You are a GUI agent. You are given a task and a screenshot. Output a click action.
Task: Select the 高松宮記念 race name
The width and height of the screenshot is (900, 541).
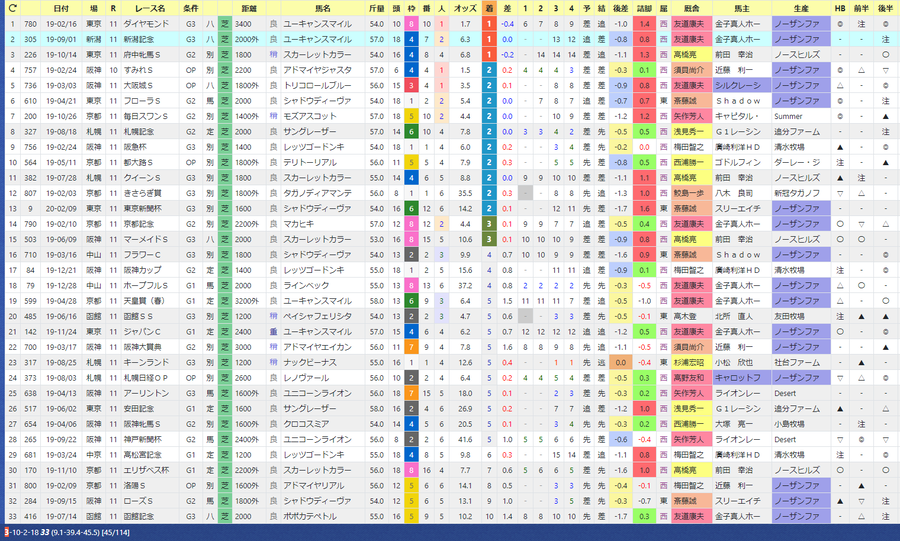pos(142,454)
